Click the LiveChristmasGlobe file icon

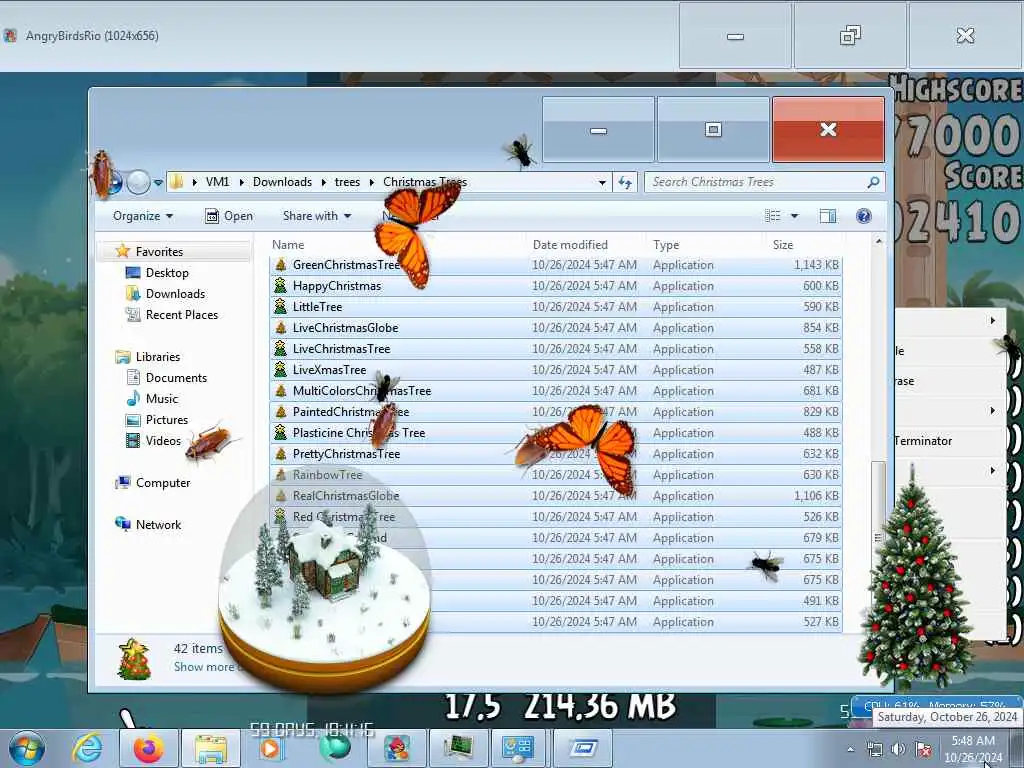[281, 327]
